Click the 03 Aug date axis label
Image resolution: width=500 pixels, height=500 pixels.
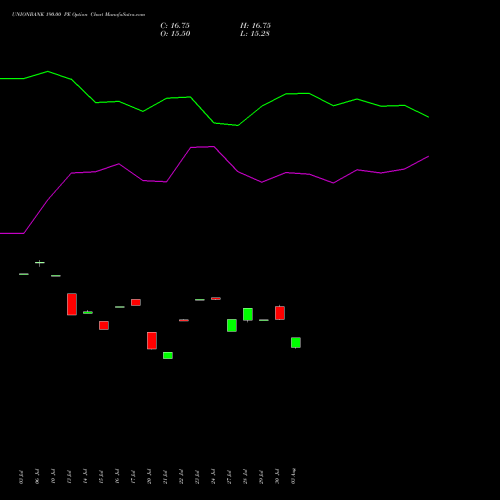coord(293,476)
